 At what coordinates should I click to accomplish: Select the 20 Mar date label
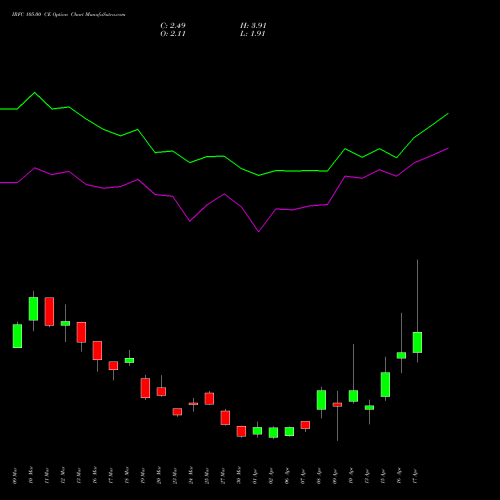click(x=159, y=476)
